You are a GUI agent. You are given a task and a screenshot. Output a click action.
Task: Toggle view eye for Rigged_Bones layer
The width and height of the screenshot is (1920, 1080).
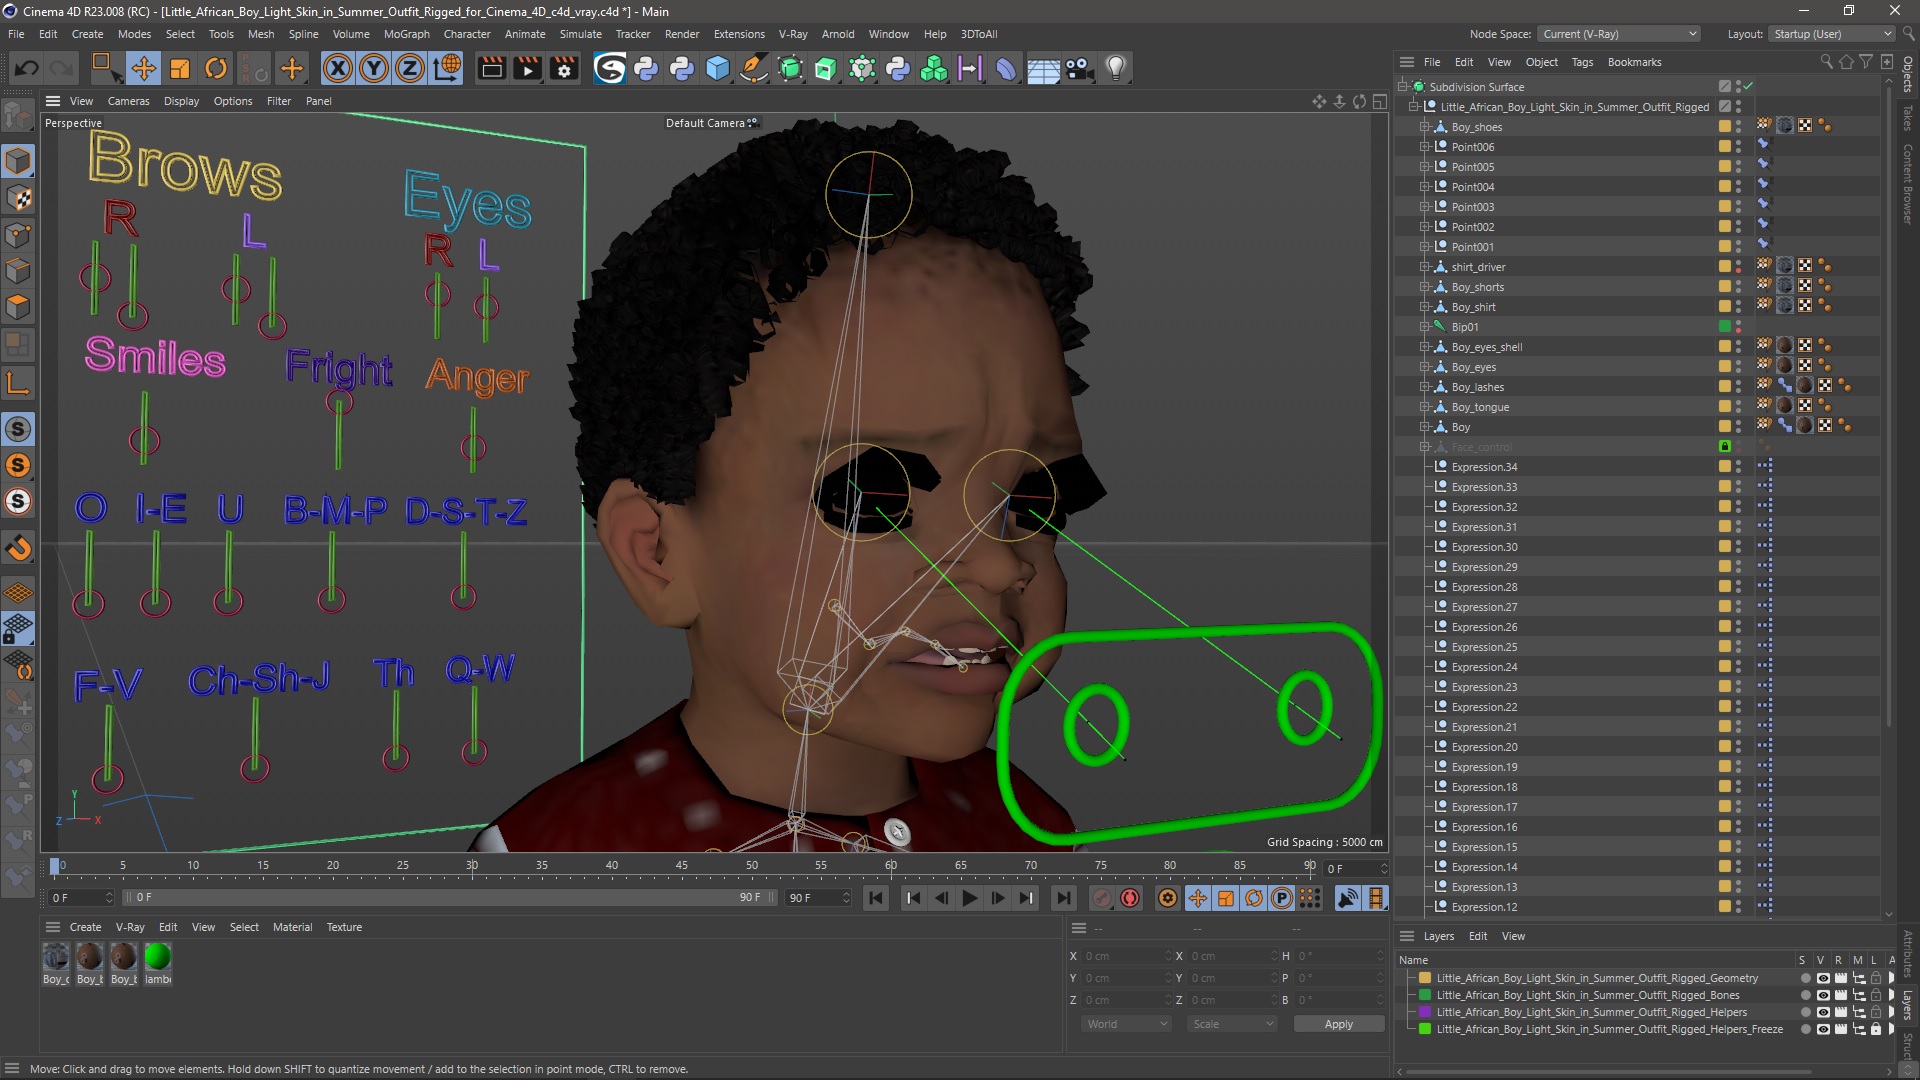pyautogui.click(x=1823, y=995)
